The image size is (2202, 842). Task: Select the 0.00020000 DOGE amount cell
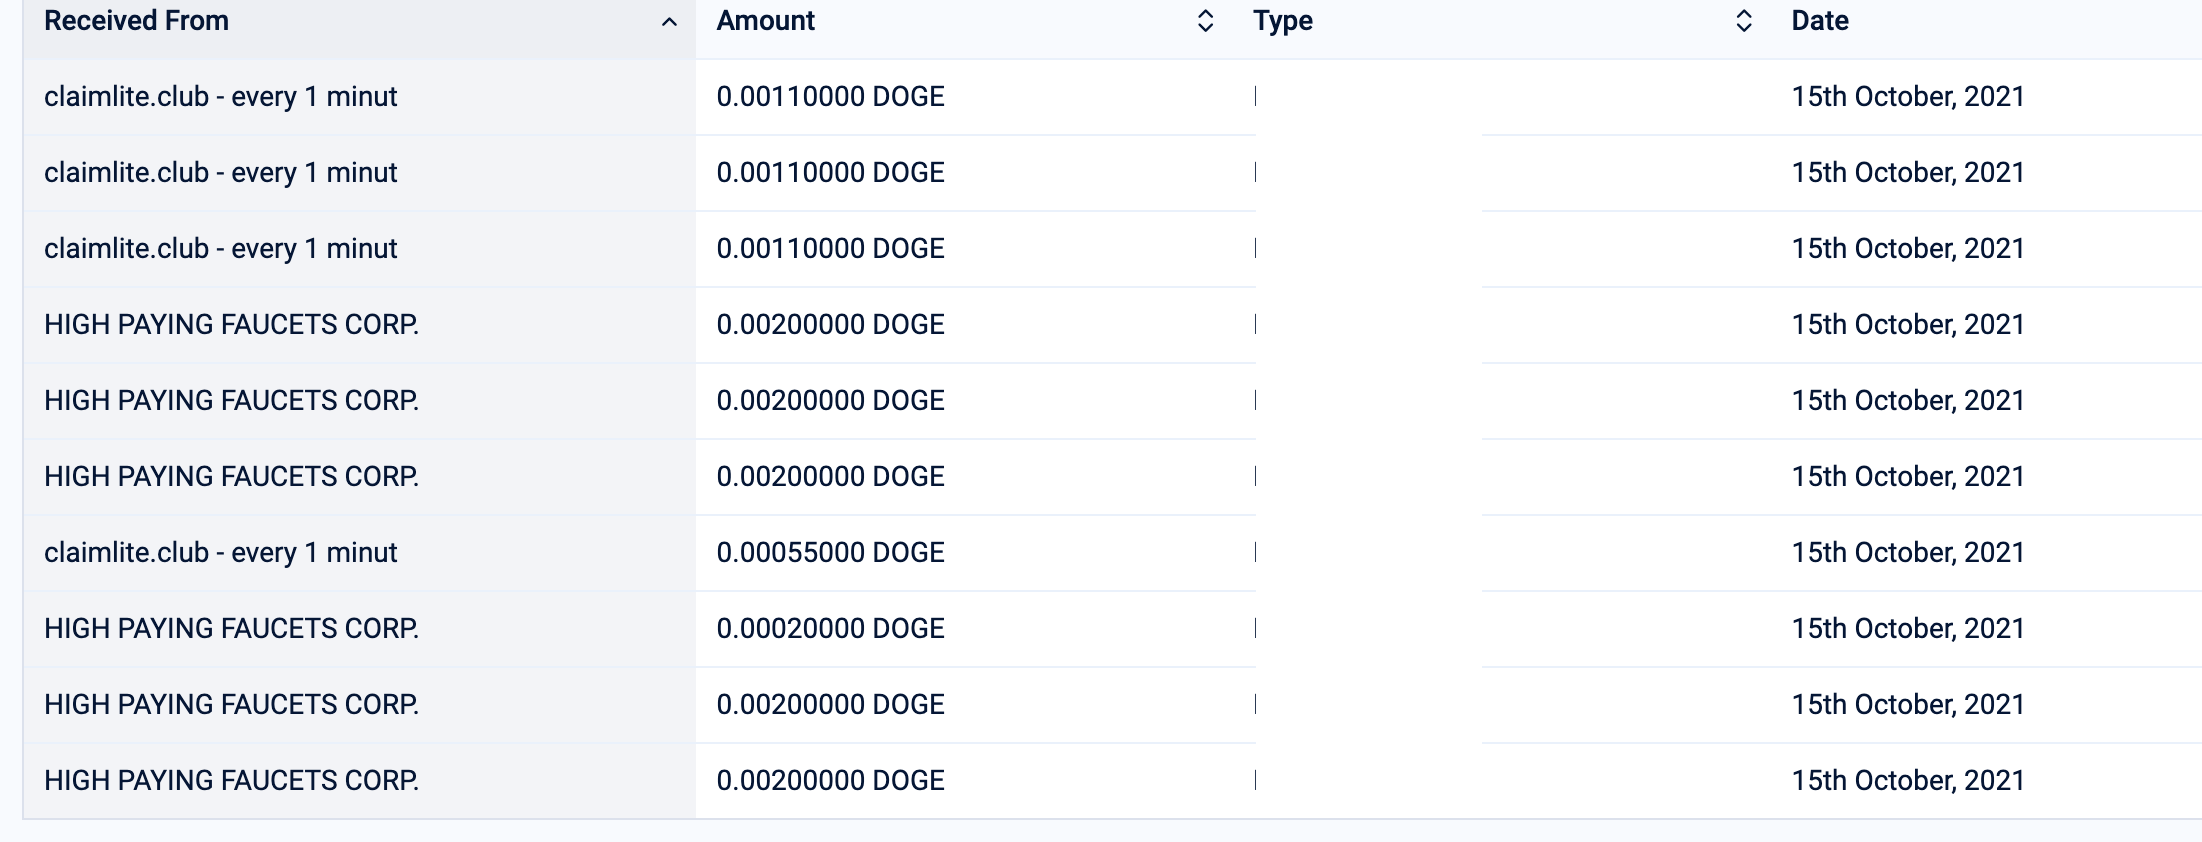point(830,628)
